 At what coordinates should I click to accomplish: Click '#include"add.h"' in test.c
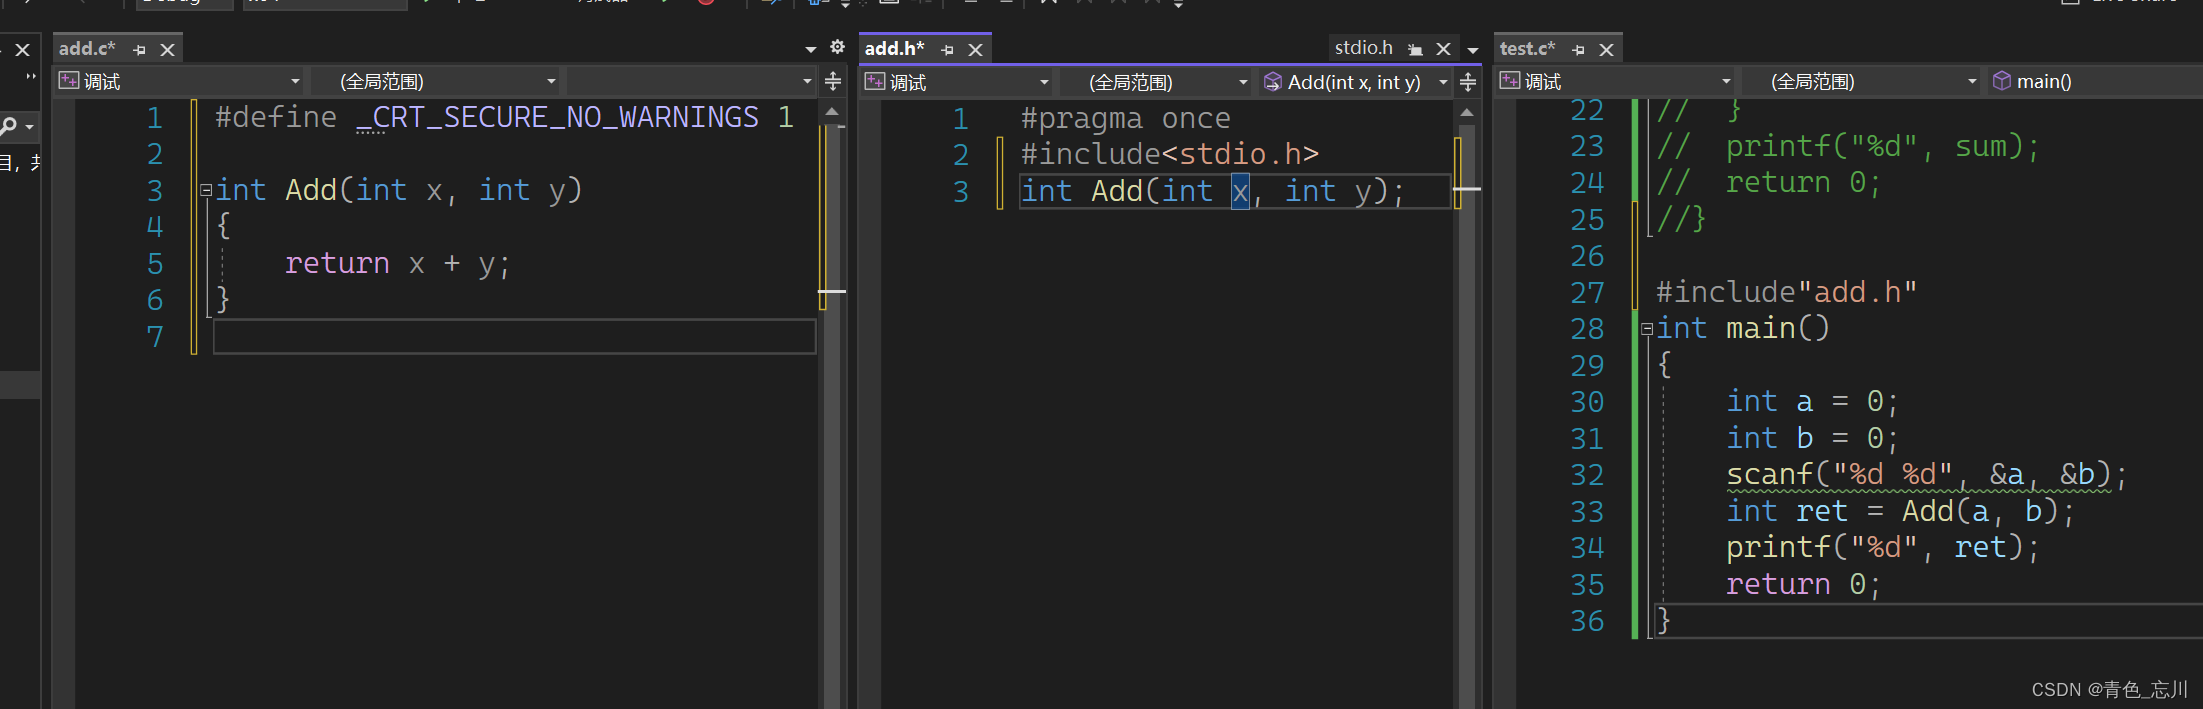[1786, 292]
